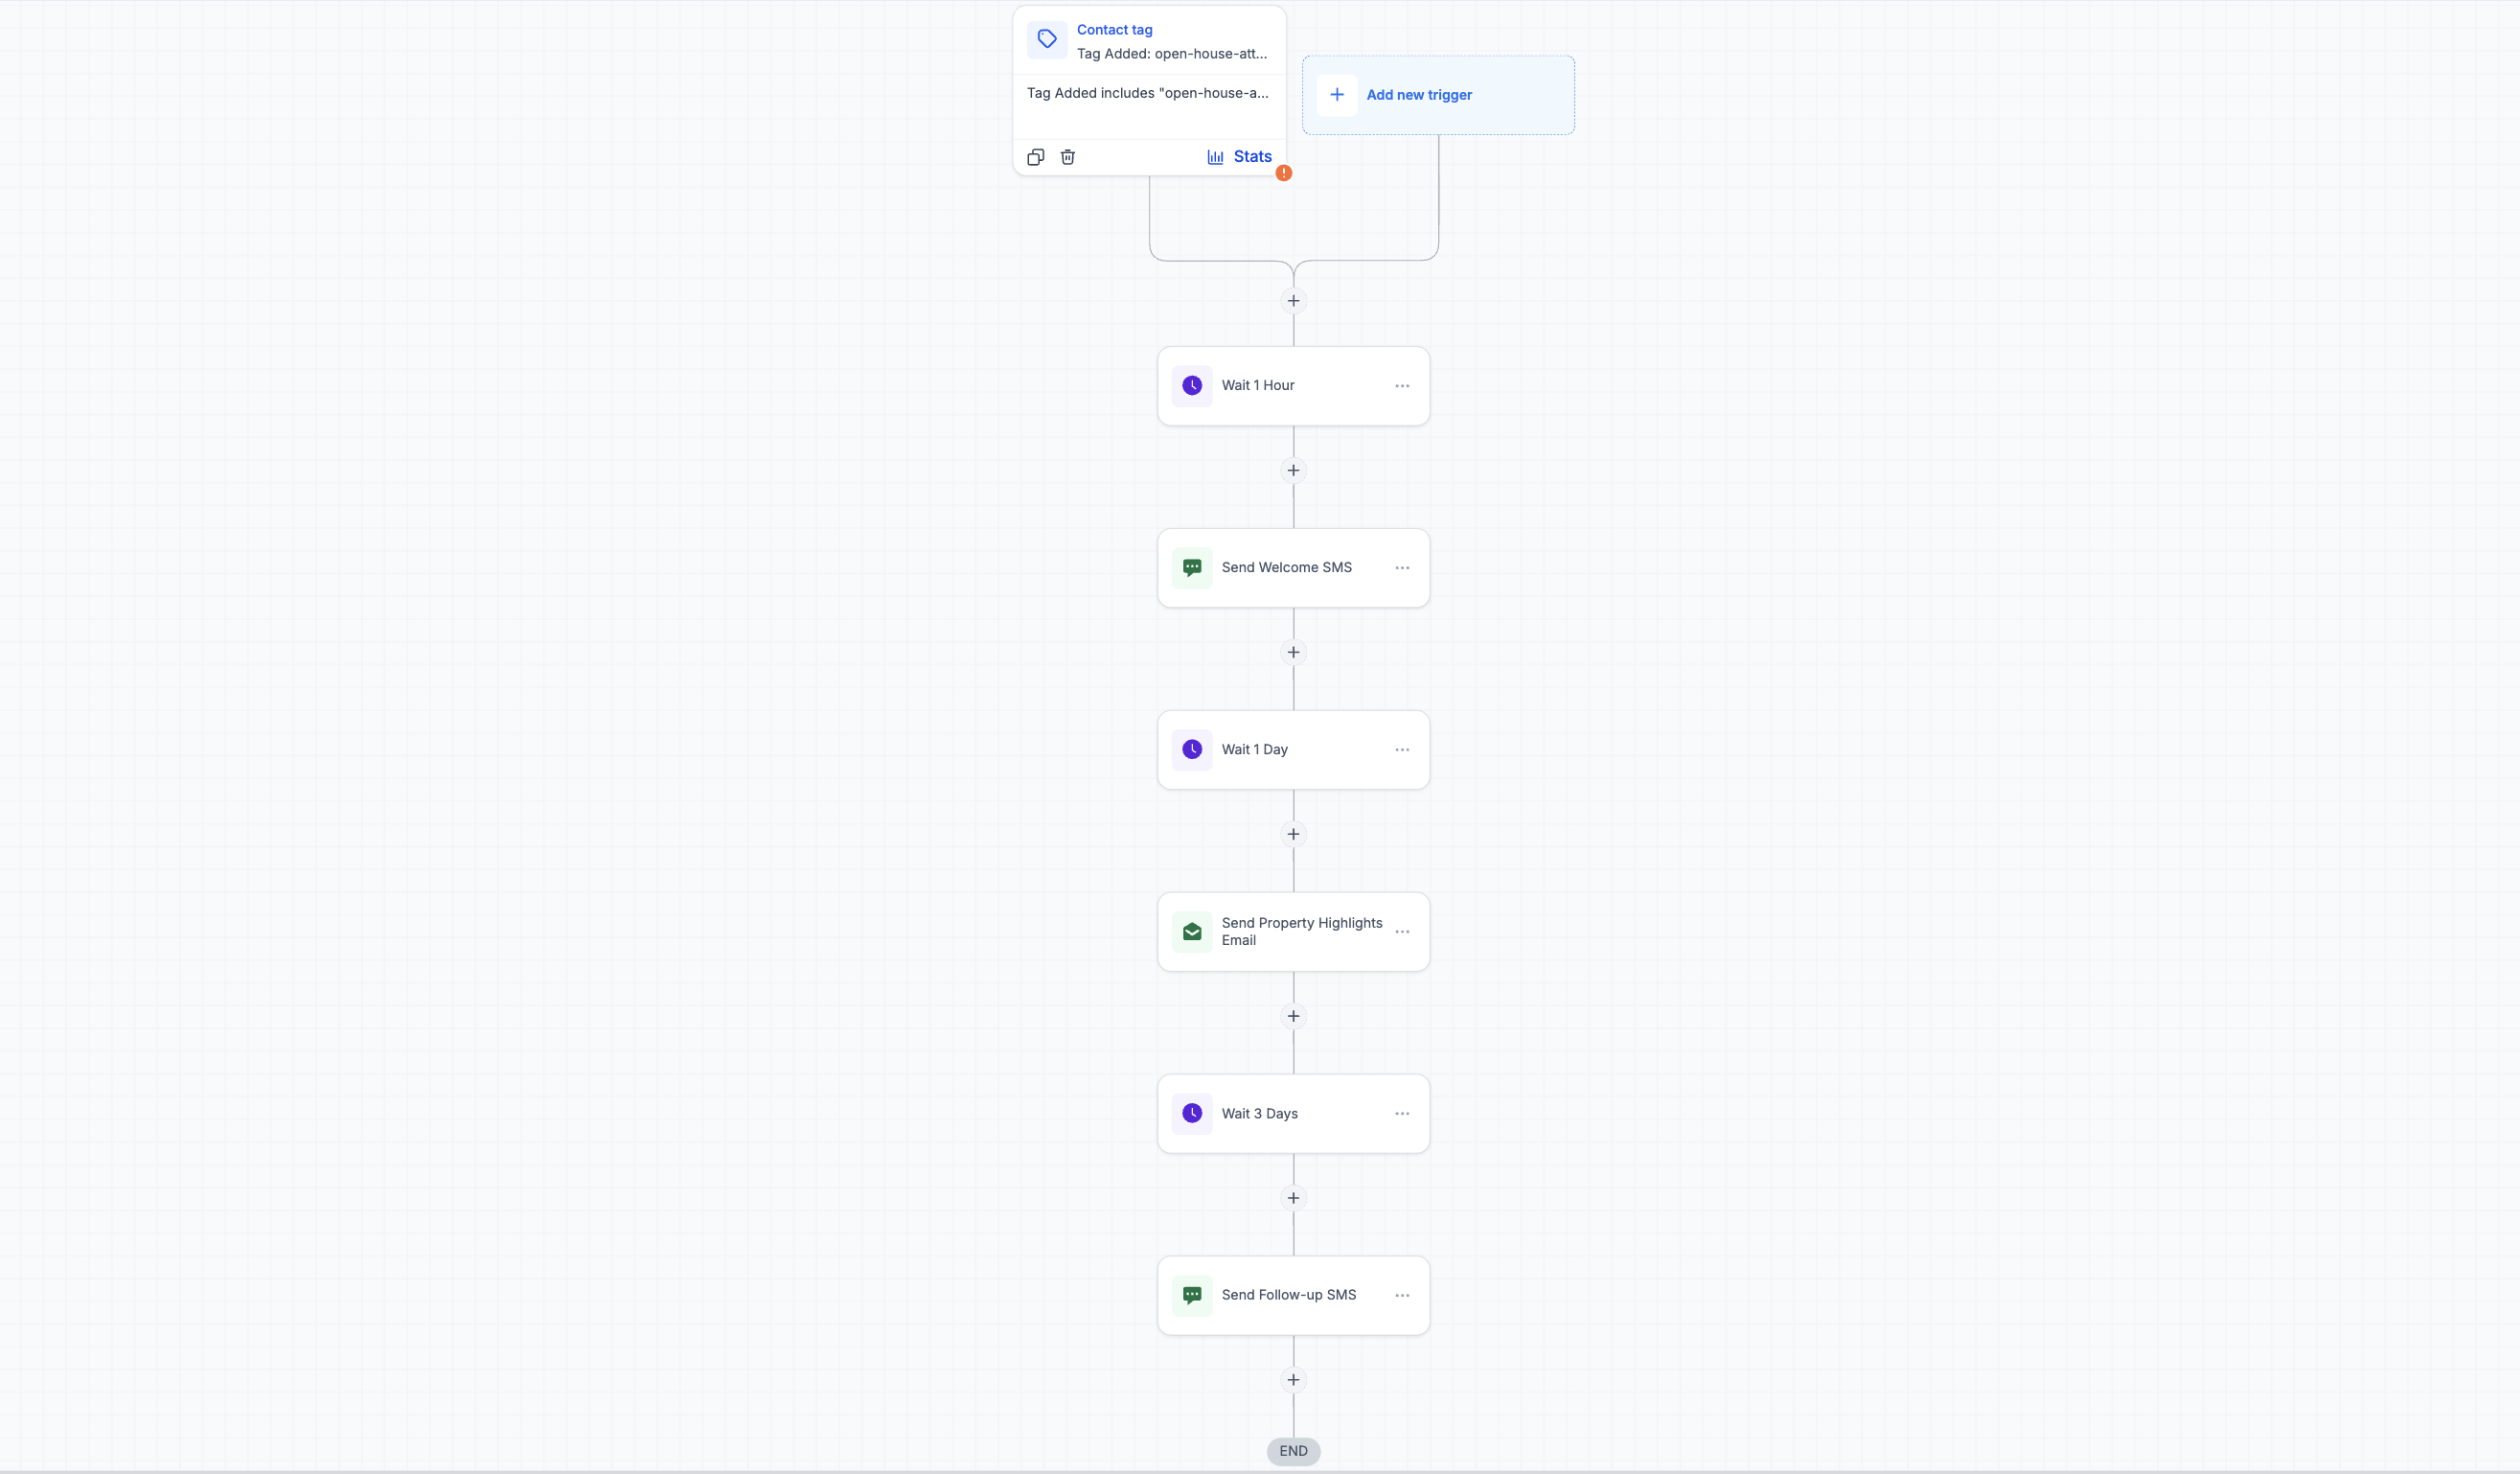Insert step after Wait 1 Day

(x=1293, y=835)
